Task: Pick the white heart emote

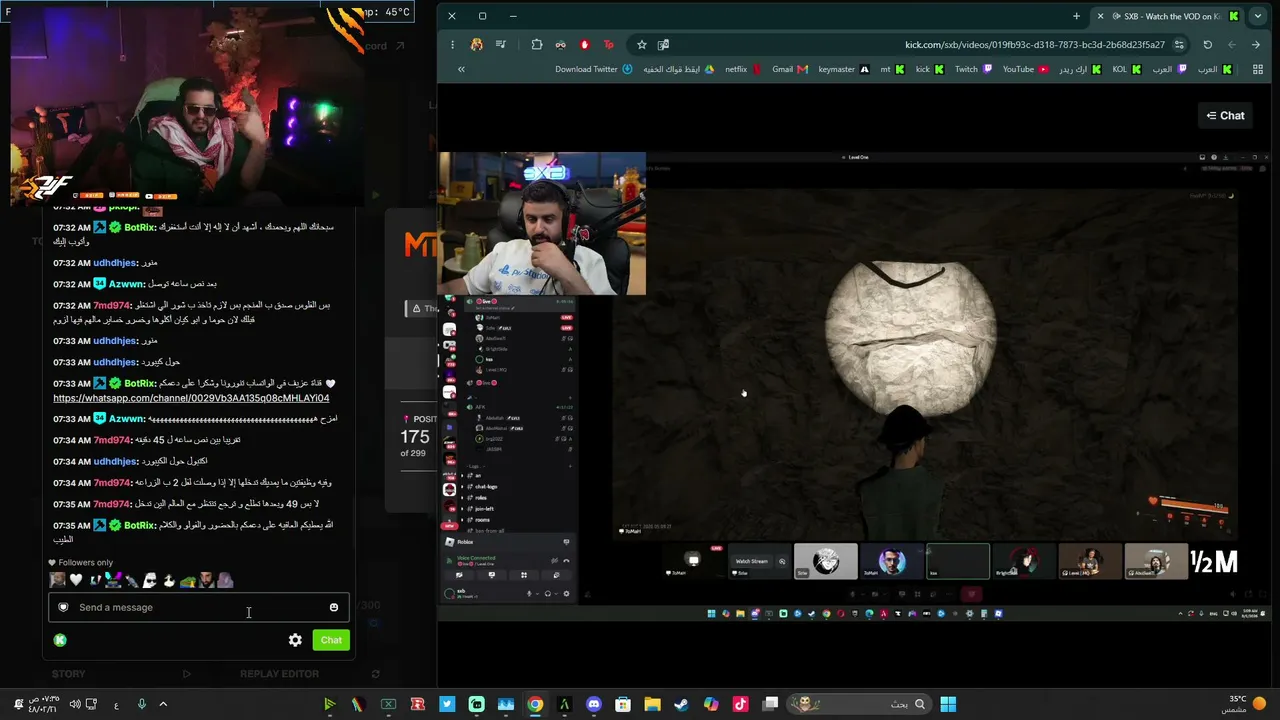Action: 76,580
